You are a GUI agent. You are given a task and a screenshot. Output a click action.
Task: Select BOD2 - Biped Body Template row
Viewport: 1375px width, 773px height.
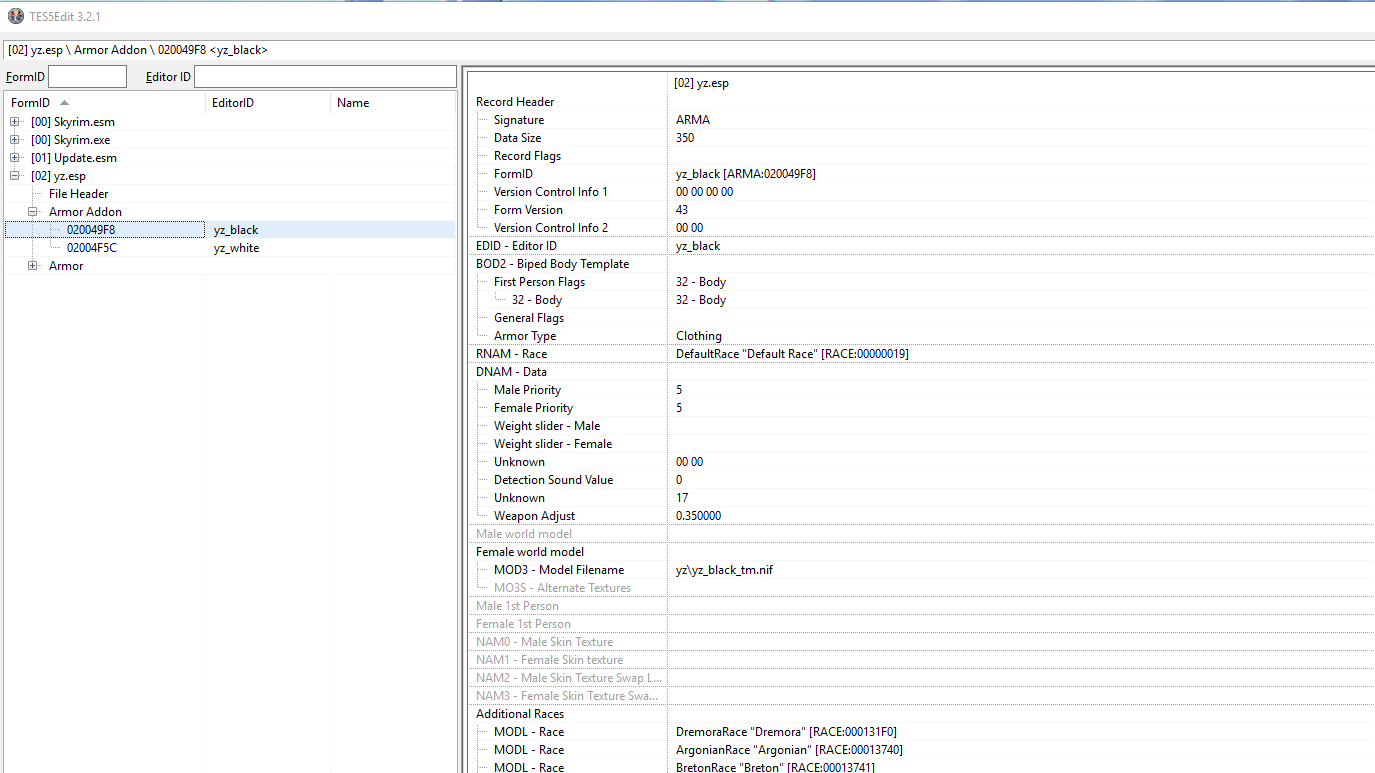tap(920, 264)
